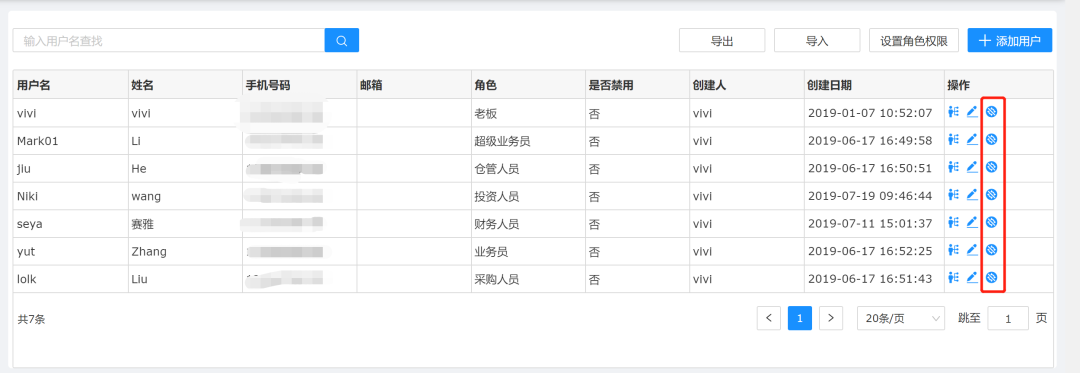Open 设置角色权限 role permissions settings
The image size is (1080, 373).
click(914, 41)
